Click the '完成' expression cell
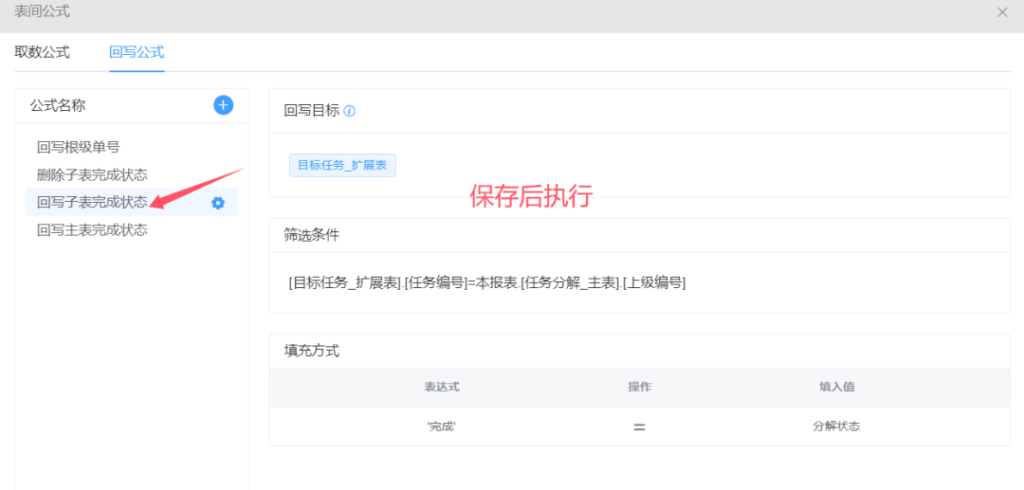 442,427
